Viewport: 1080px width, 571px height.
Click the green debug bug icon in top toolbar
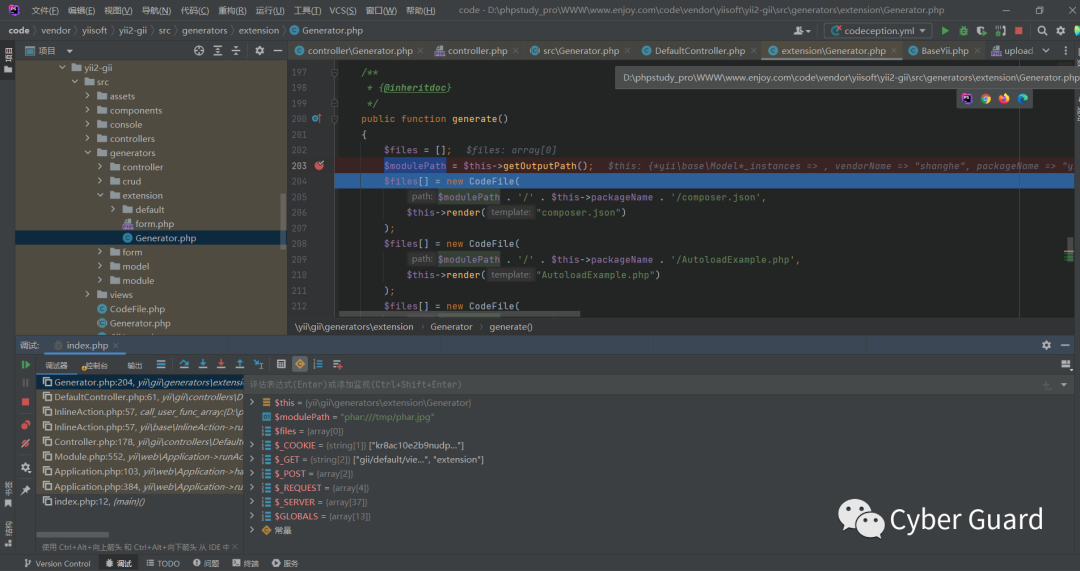coord(963,31)
